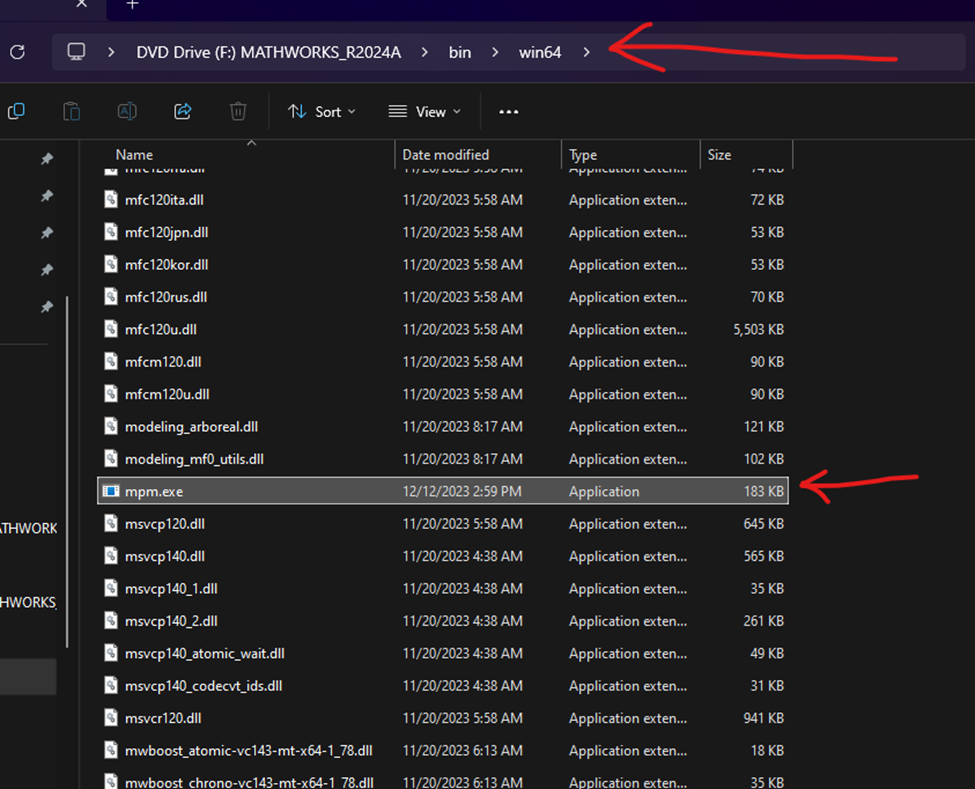The width and height of the screenshot is (975, 789).
Task: Click the navigation pane vertical scrollbar
Action: [67, 473]
